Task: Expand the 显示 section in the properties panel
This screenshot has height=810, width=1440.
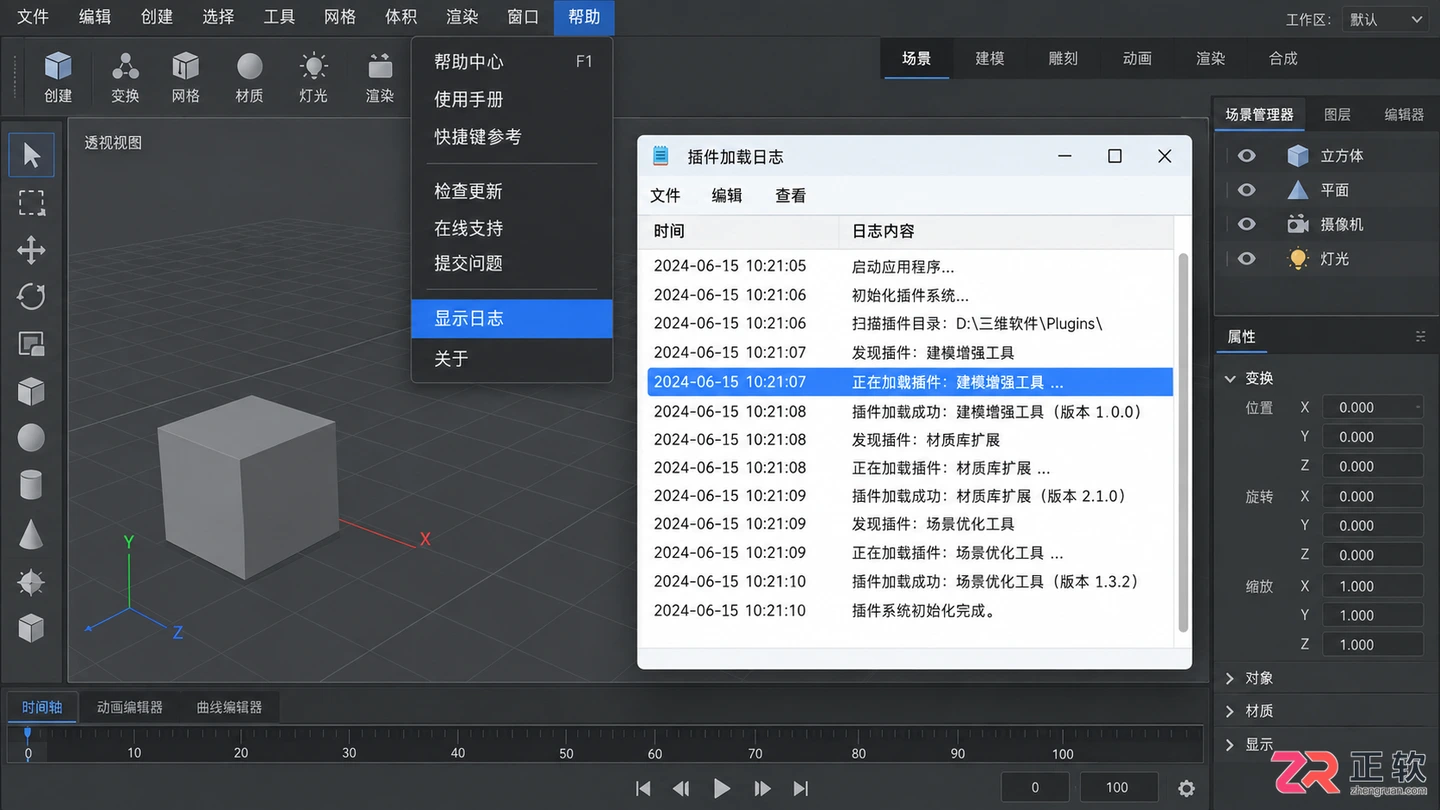Action: 1230,744
